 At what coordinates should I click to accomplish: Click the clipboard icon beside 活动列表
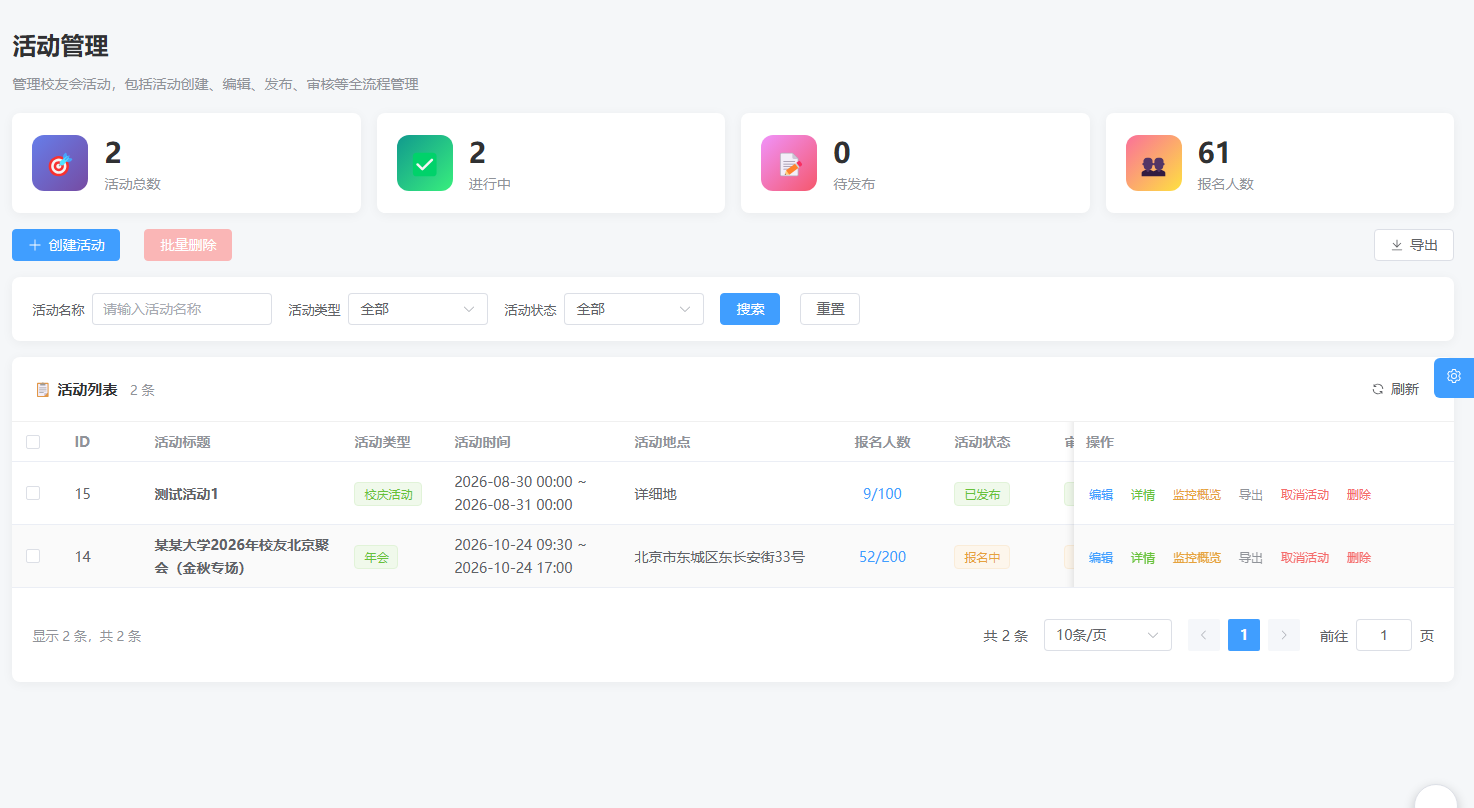(42, 390)
